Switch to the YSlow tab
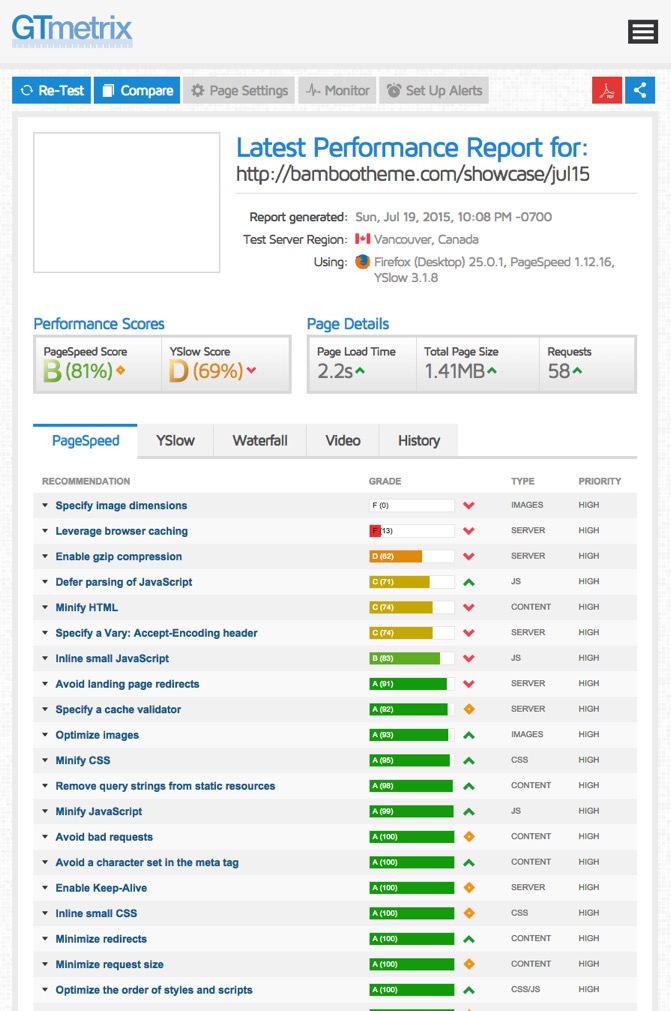Image resolution: width=671 pixels, height=1011 pixels. point(175,440)
